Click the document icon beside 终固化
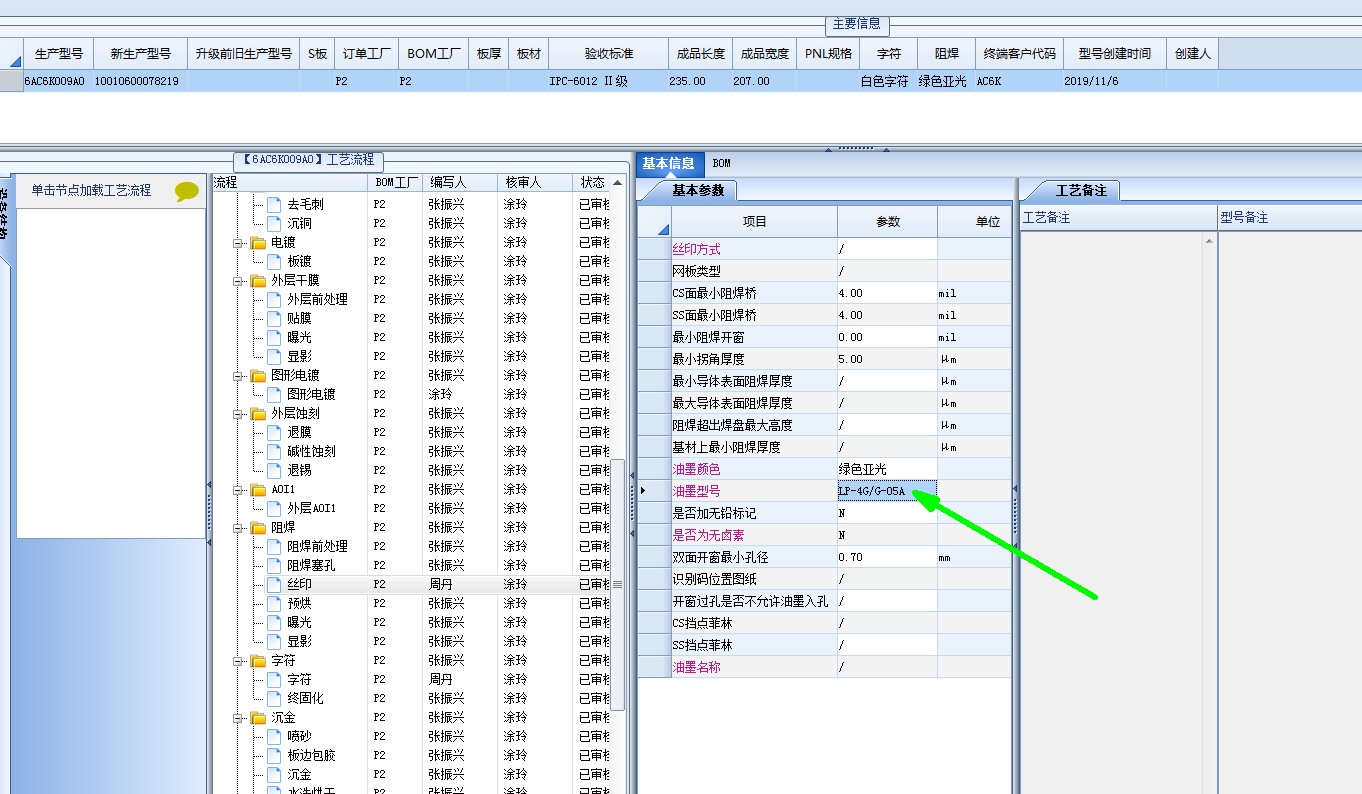1362x794 pixels. [x=274, y=698]
